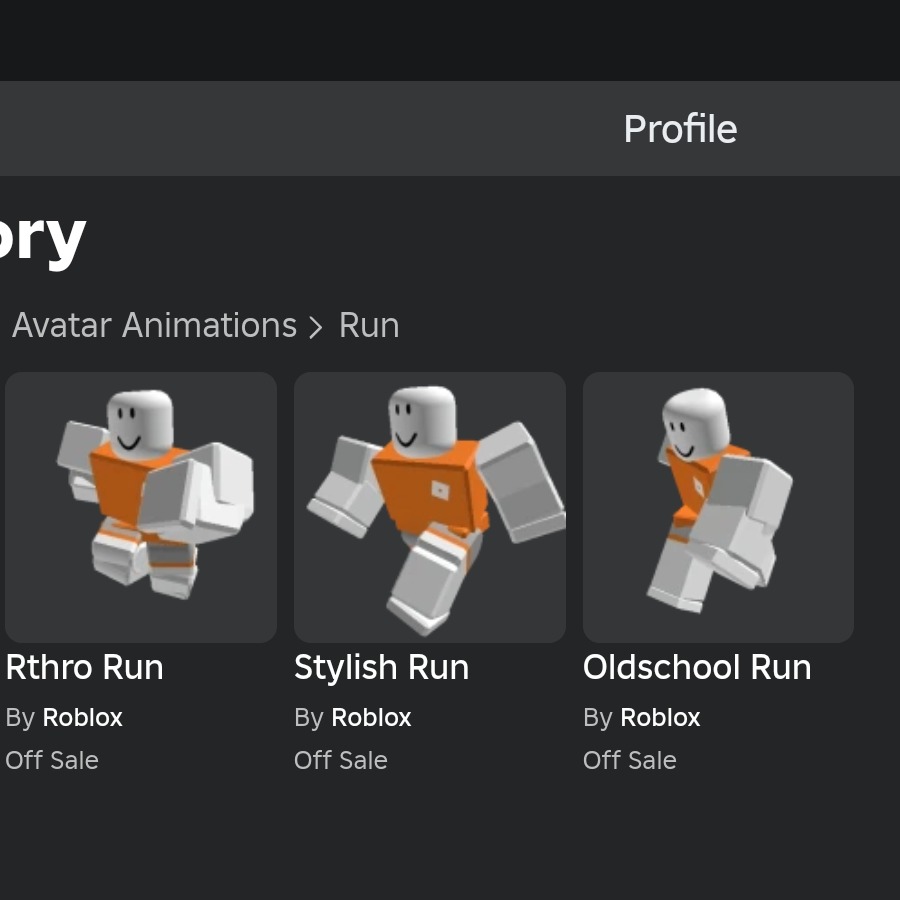The height and width of the screenshot is (900, 900).
Task: Go to Avatar Animations breadcrumb
Action: click(154, 325)
